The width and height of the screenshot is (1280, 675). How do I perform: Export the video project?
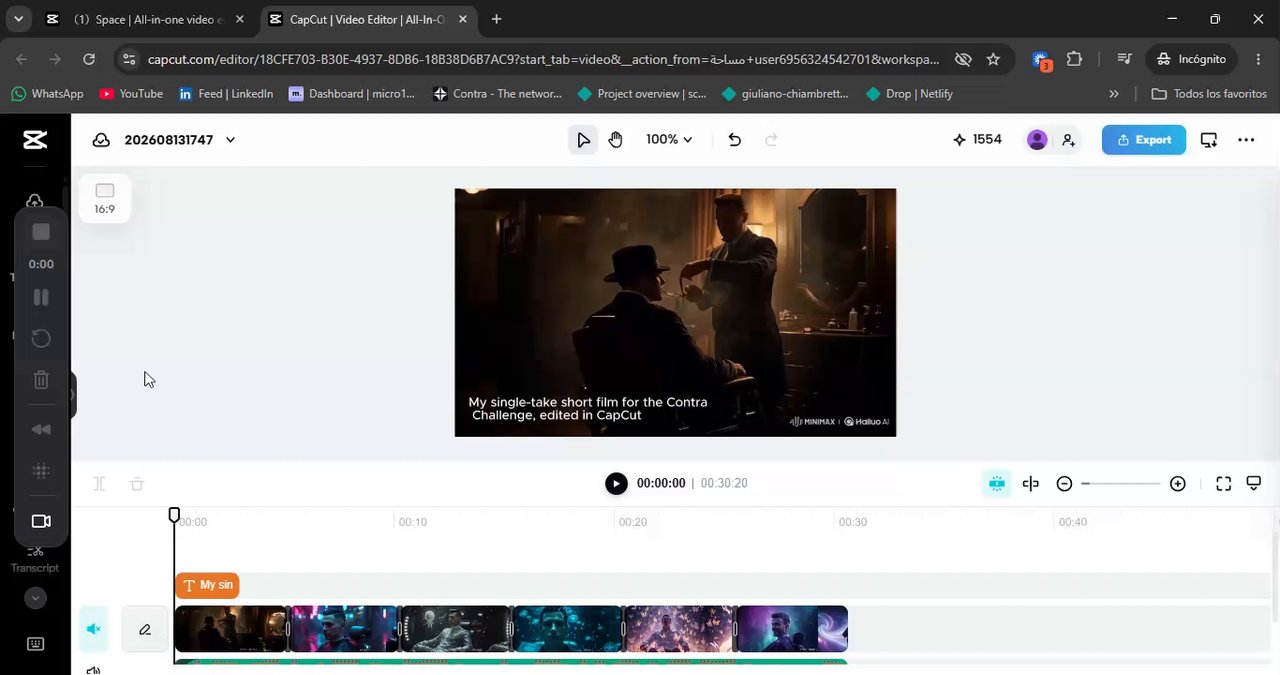[x=1144, y=140]
